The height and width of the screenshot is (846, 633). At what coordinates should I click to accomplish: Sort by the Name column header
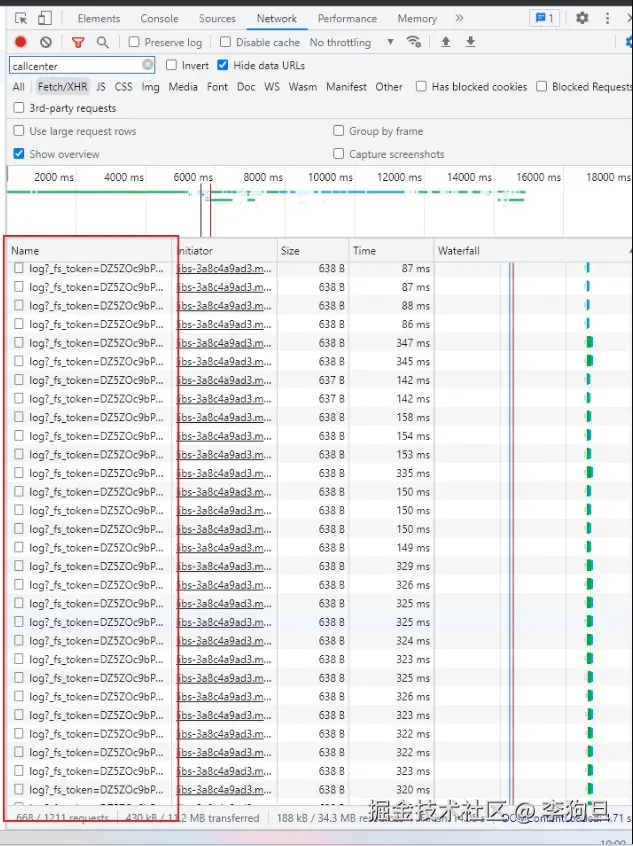pyautogui.click(x=90, y=250)
